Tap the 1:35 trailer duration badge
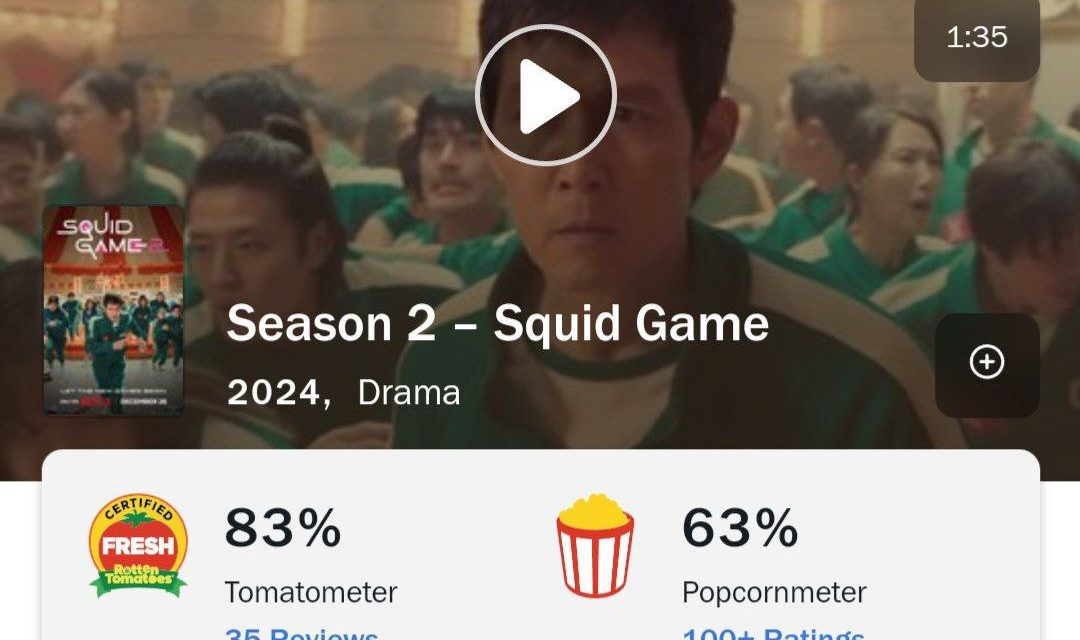1080x640 pixels. (x=977, y=37)
